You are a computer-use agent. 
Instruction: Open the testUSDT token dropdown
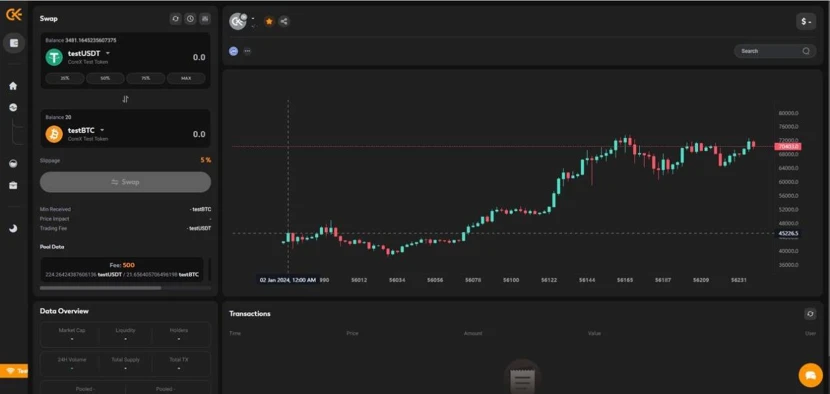click(108, 53)
